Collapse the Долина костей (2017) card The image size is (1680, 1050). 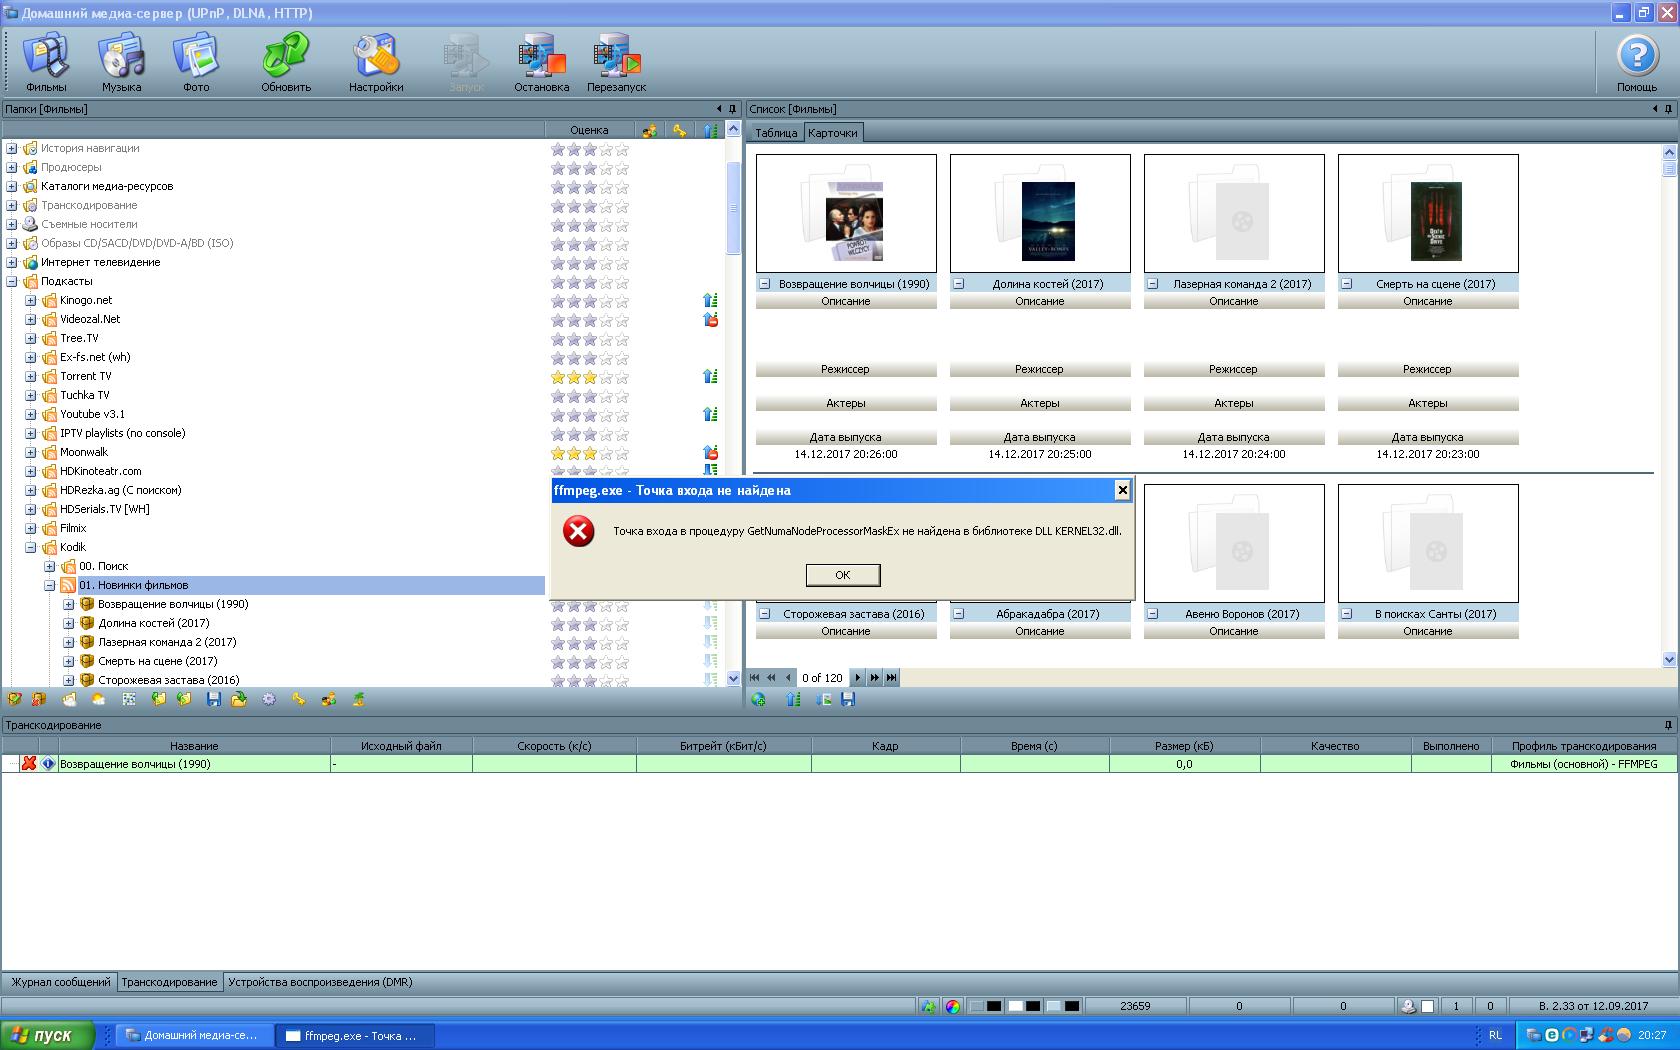pos(958,284)
